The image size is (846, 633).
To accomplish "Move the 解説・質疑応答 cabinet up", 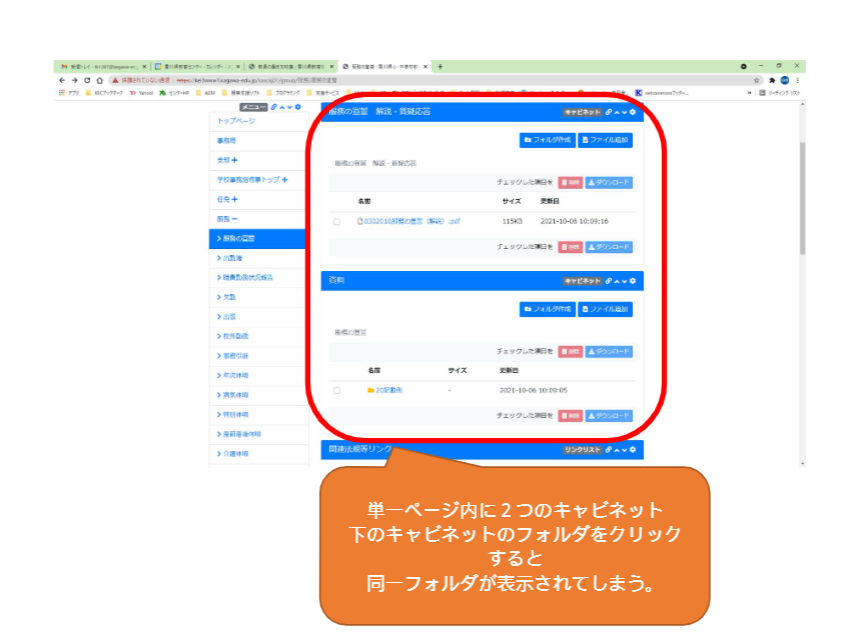I will tap(617, 112).
